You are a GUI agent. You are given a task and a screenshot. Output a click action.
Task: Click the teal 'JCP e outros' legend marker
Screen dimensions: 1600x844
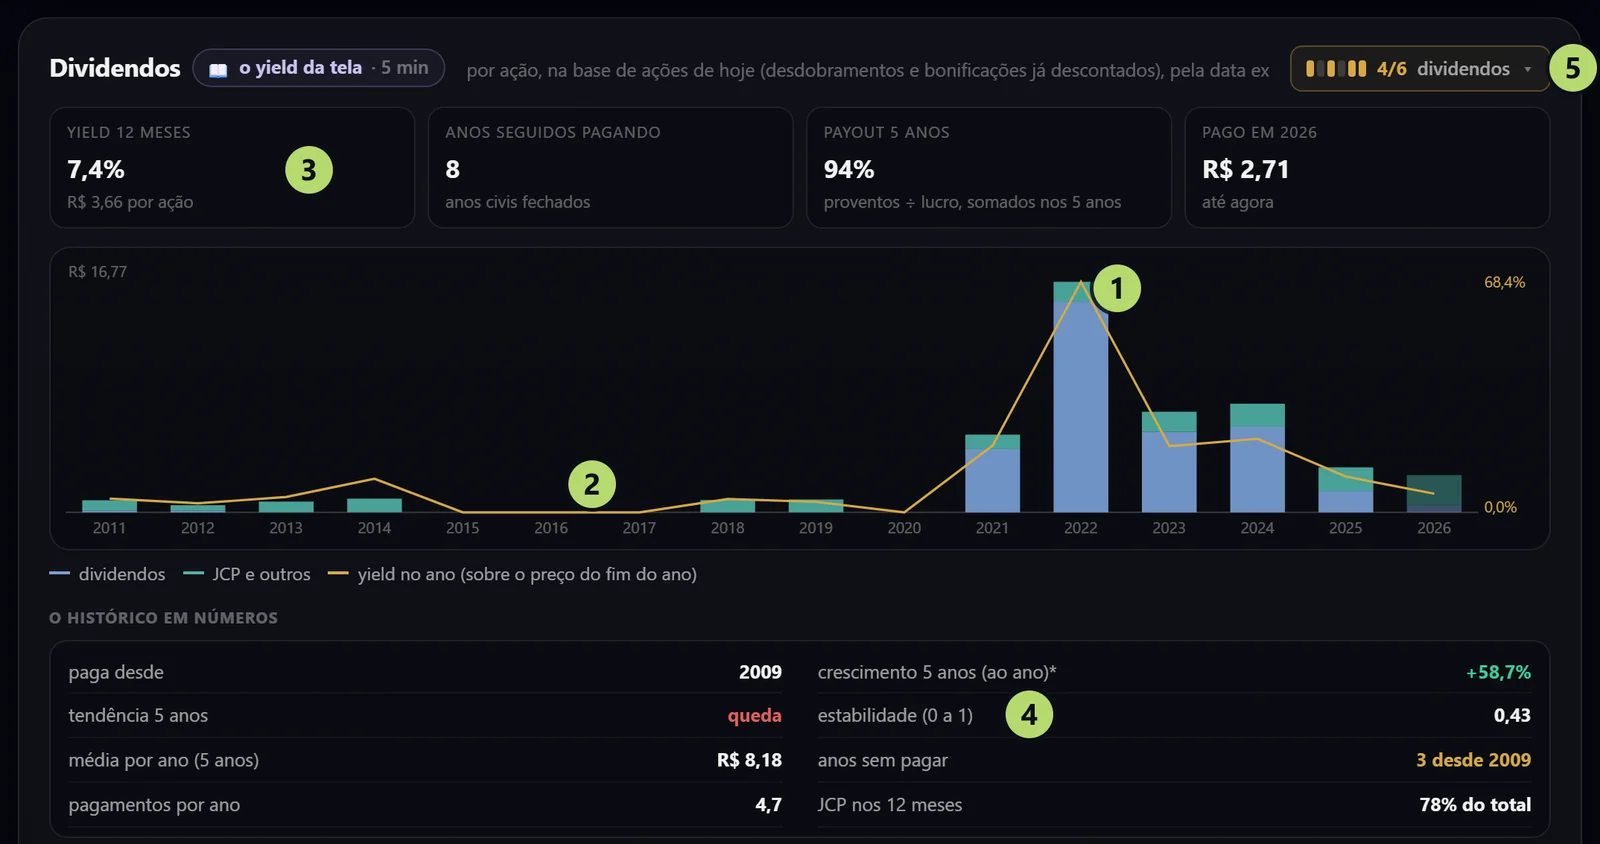[193, 574]
